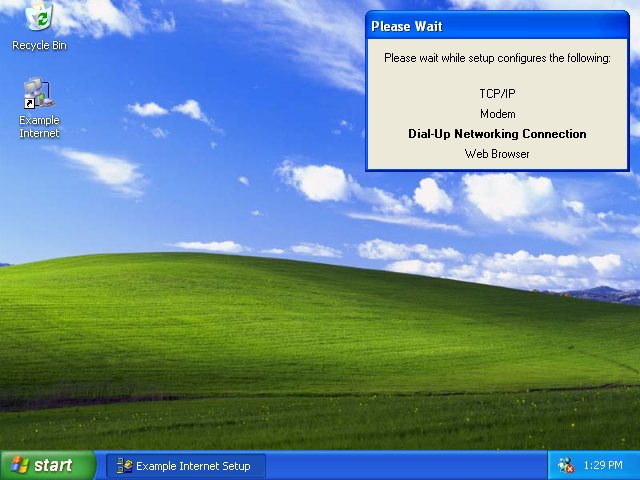Select the Example Internet shortcut icon
This screenshot has width=640, height=480.
click(39, 93)
